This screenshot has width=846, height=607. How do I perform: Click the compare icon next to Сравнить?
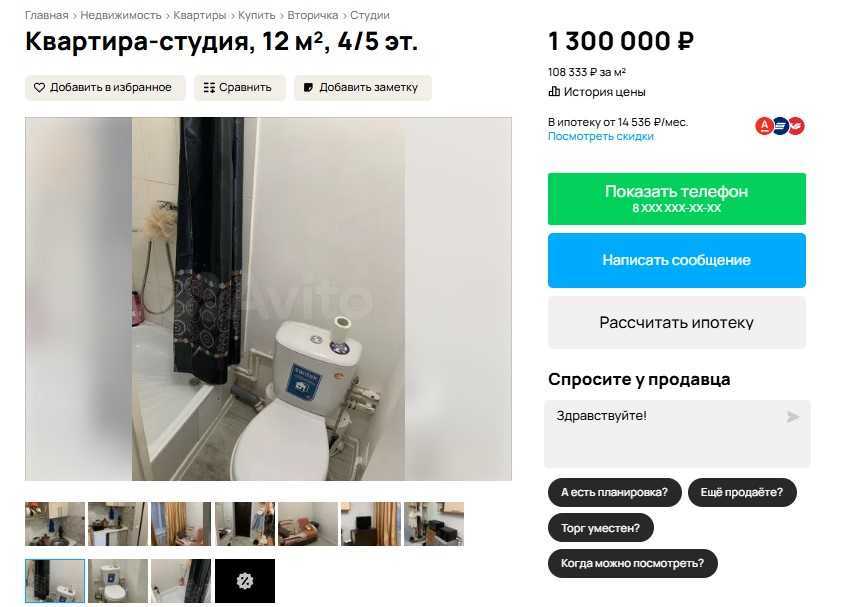[x=209, y=87]
